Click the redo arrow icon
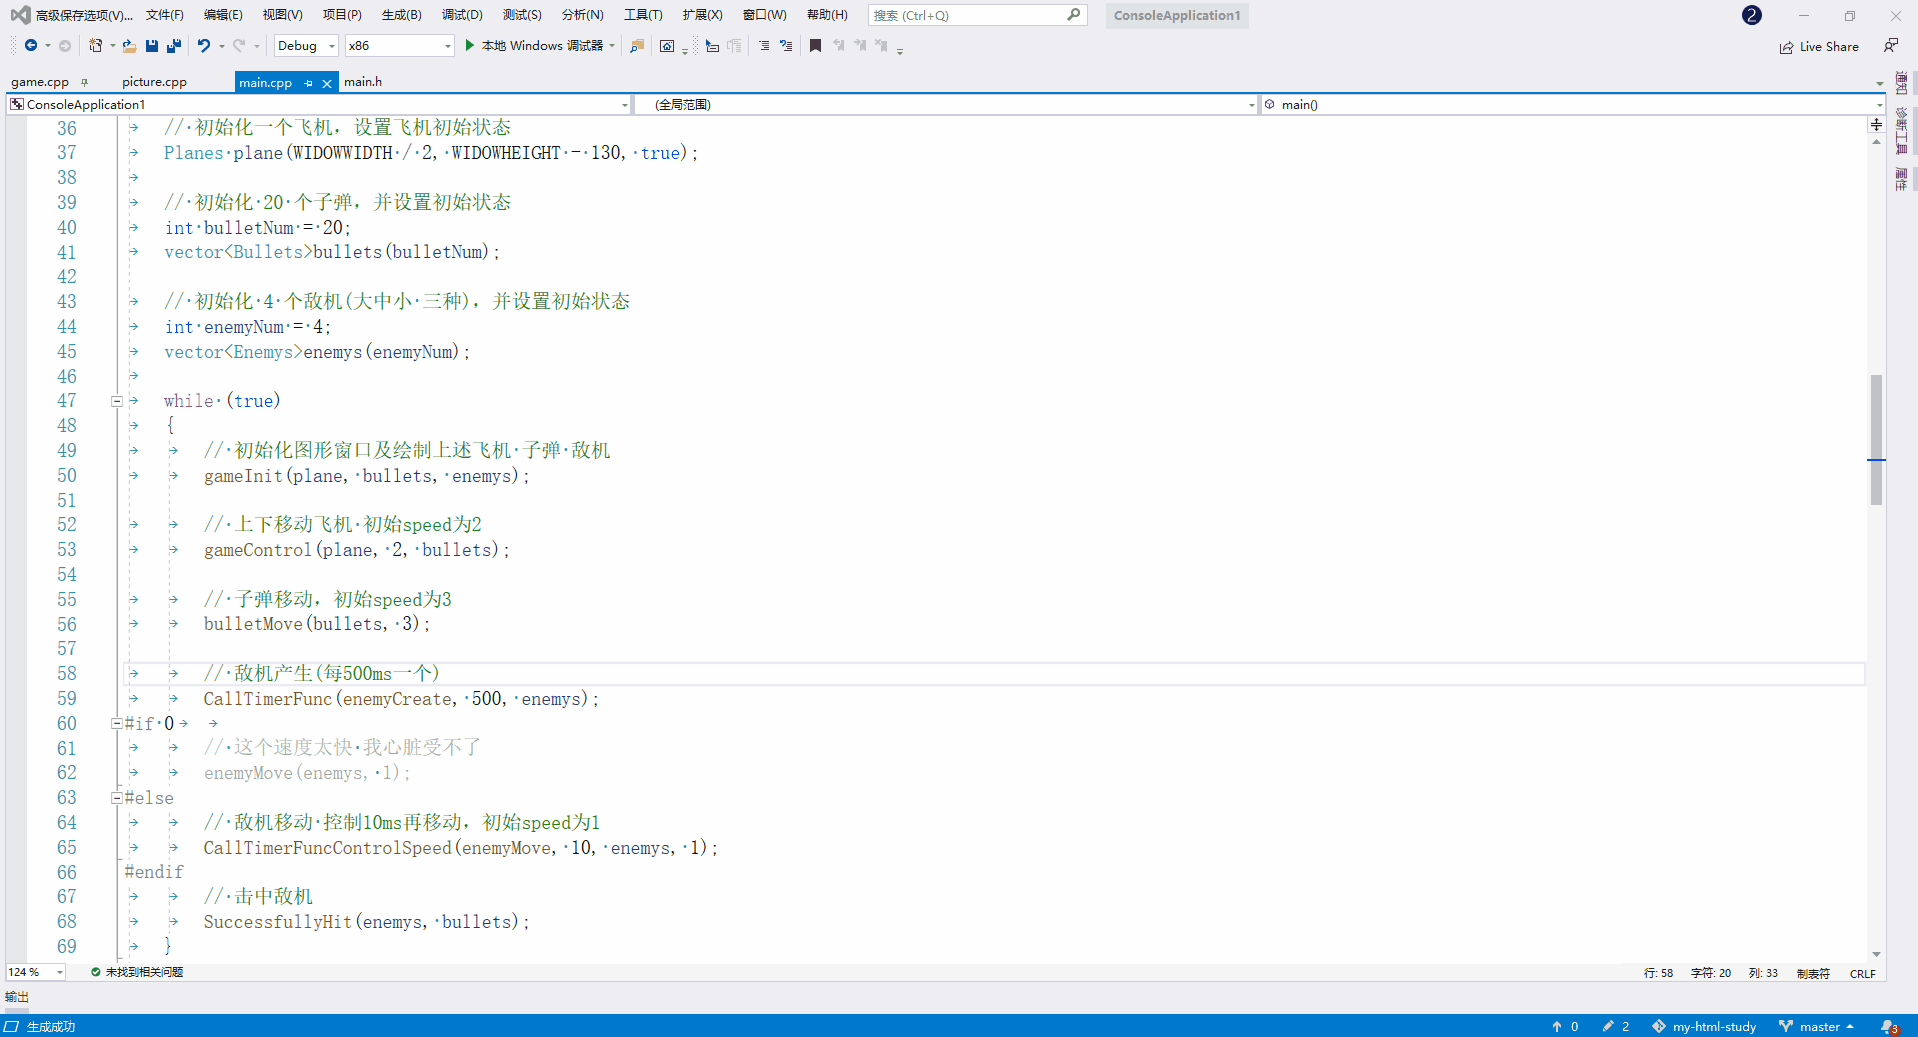The width and height of the screenshot is (1918, 1037). 239,46
